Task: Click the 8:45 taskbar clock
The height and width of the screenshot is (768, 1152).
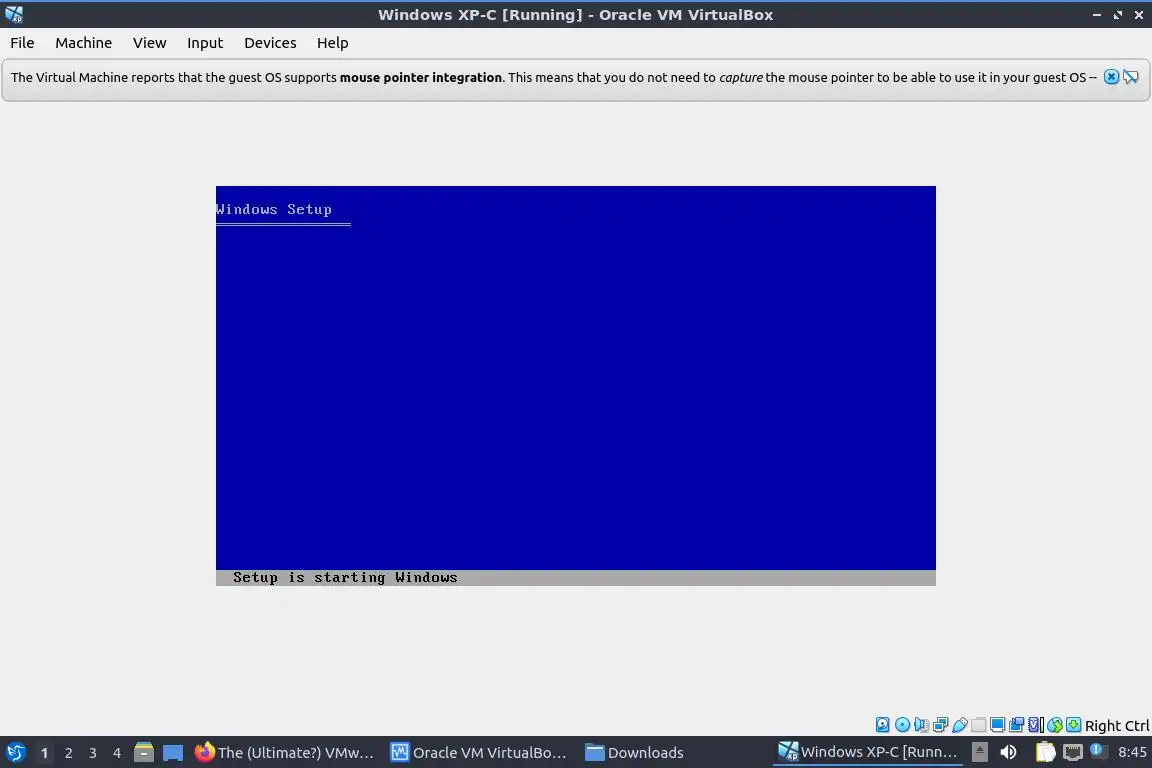Action: pyautogui.click(x=1132, y=752)
